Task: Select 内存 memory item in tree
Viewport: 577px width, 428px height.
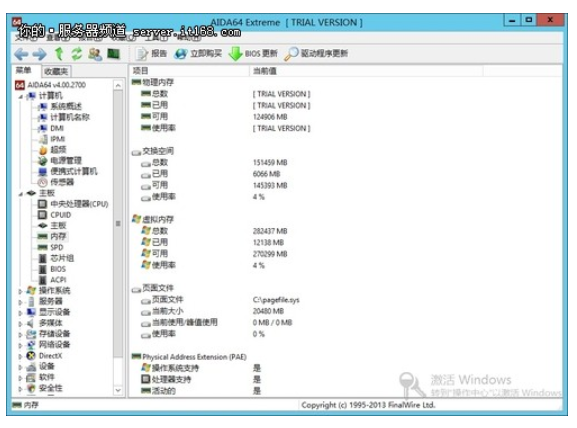Action: click(52, 236)
